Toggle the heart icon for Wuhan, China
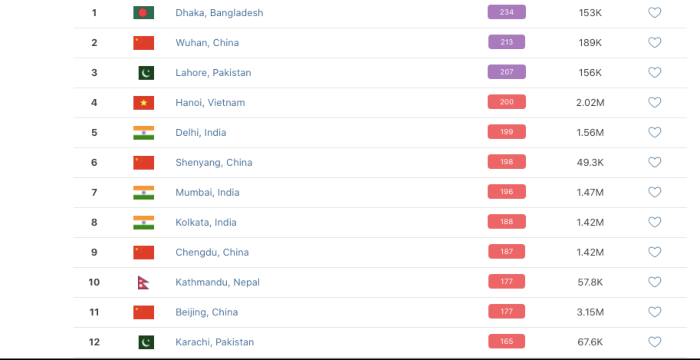Screen dimensions: 700x360 pos(654,43)
